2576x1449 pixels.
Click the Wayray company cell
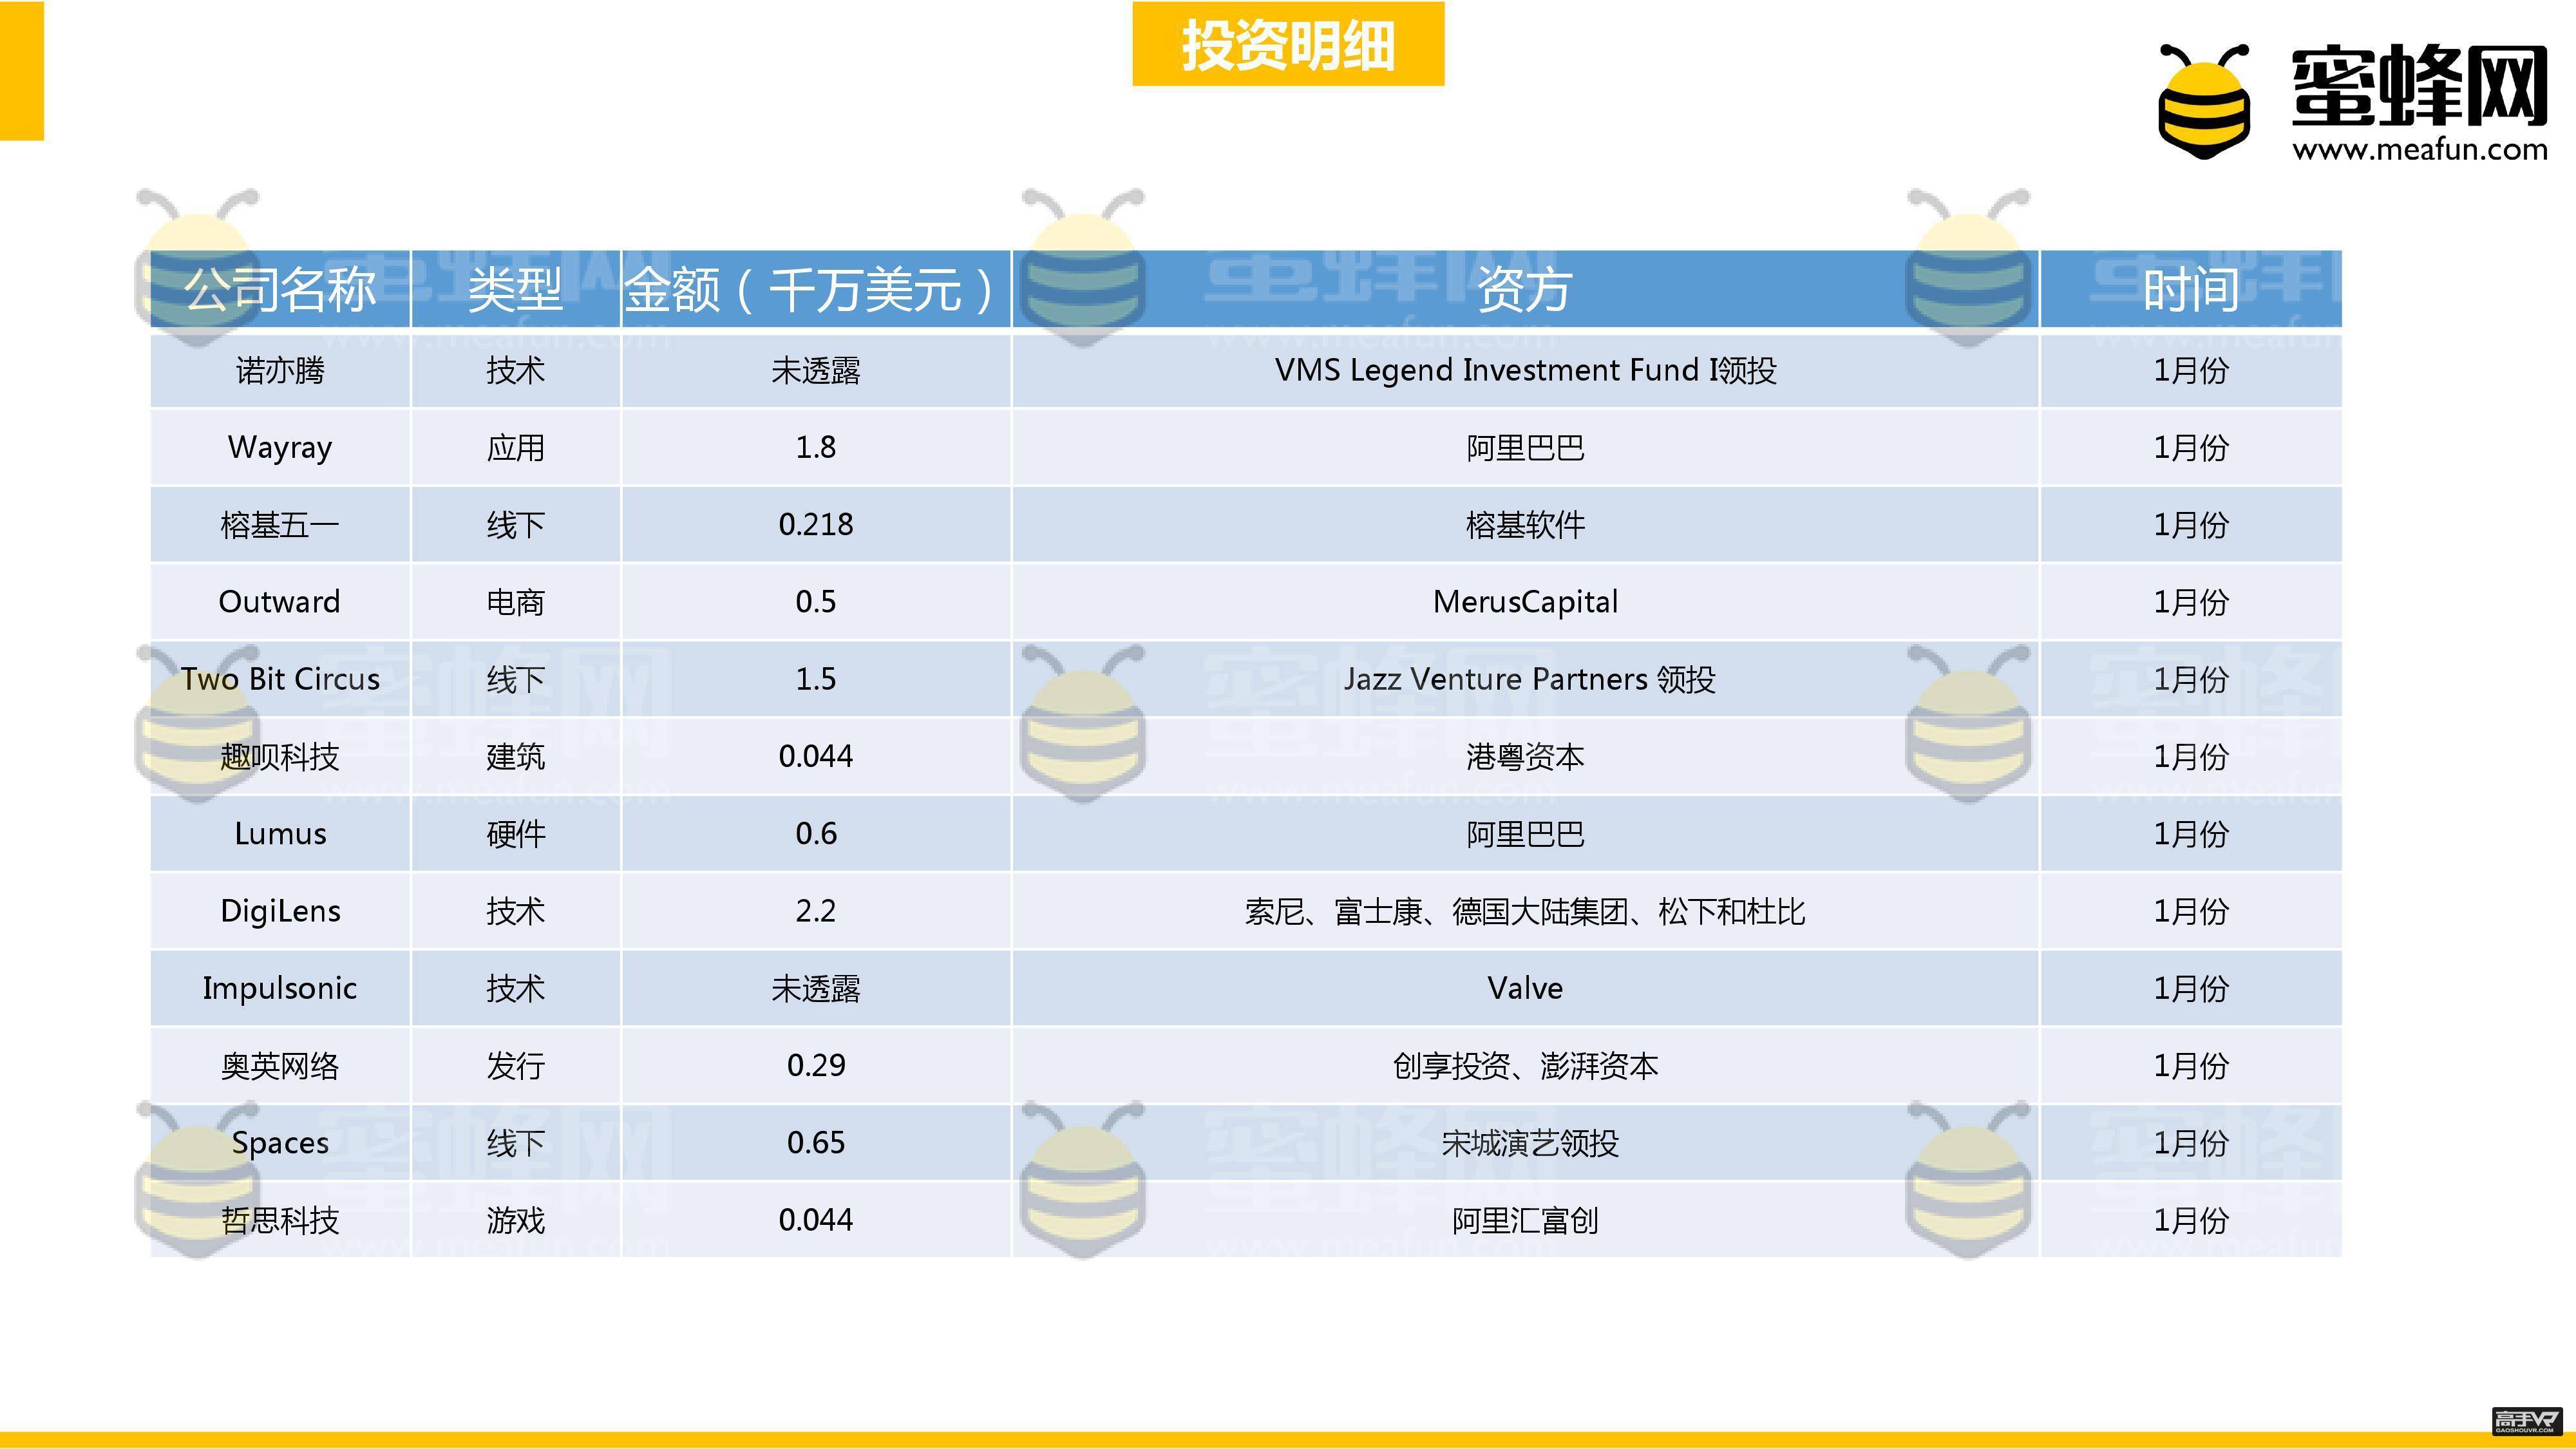(280, 448)
